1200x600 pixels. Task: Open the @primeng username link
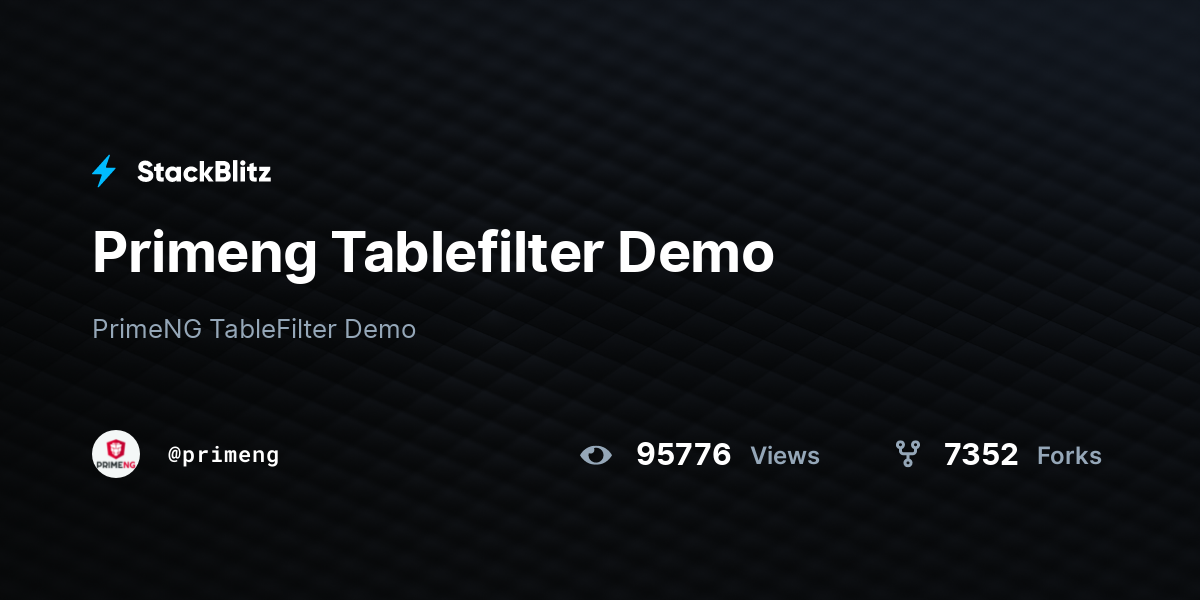pos(224,455)
